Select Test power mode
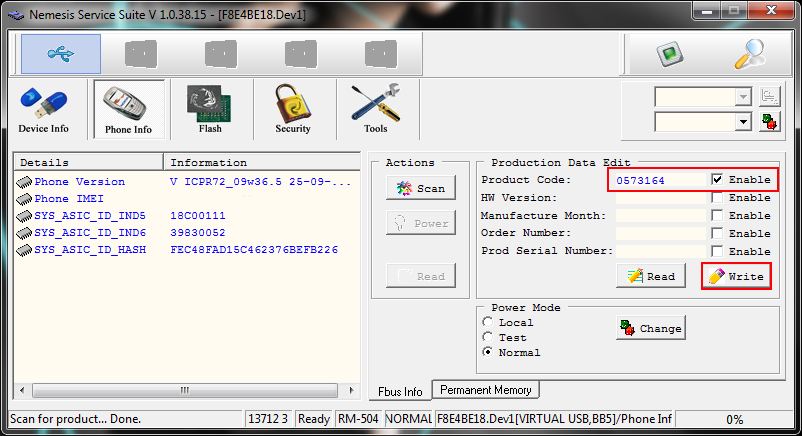This screenshot has height=436, width=802. [x=488, y=337]
